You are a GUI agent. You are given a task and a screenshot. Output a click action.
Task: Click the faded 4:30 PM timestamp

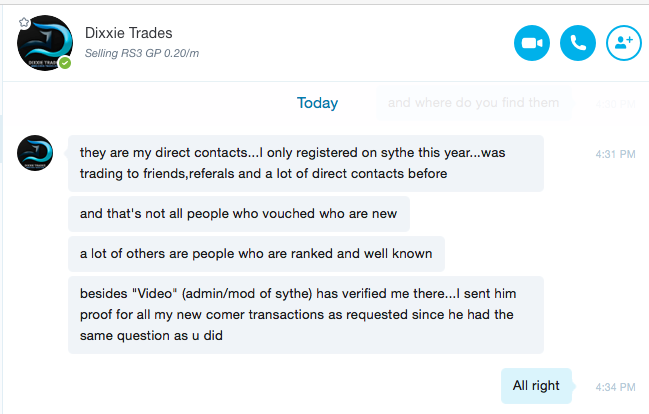click(x=615, y=104)
